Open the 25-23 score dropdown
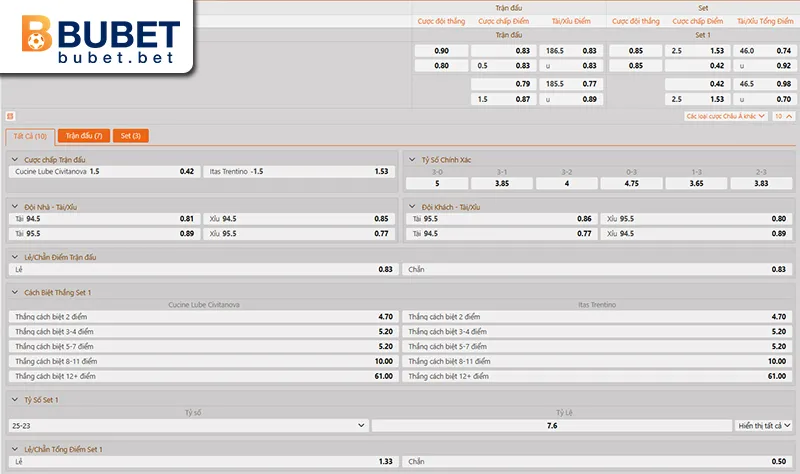 point(188,425)
